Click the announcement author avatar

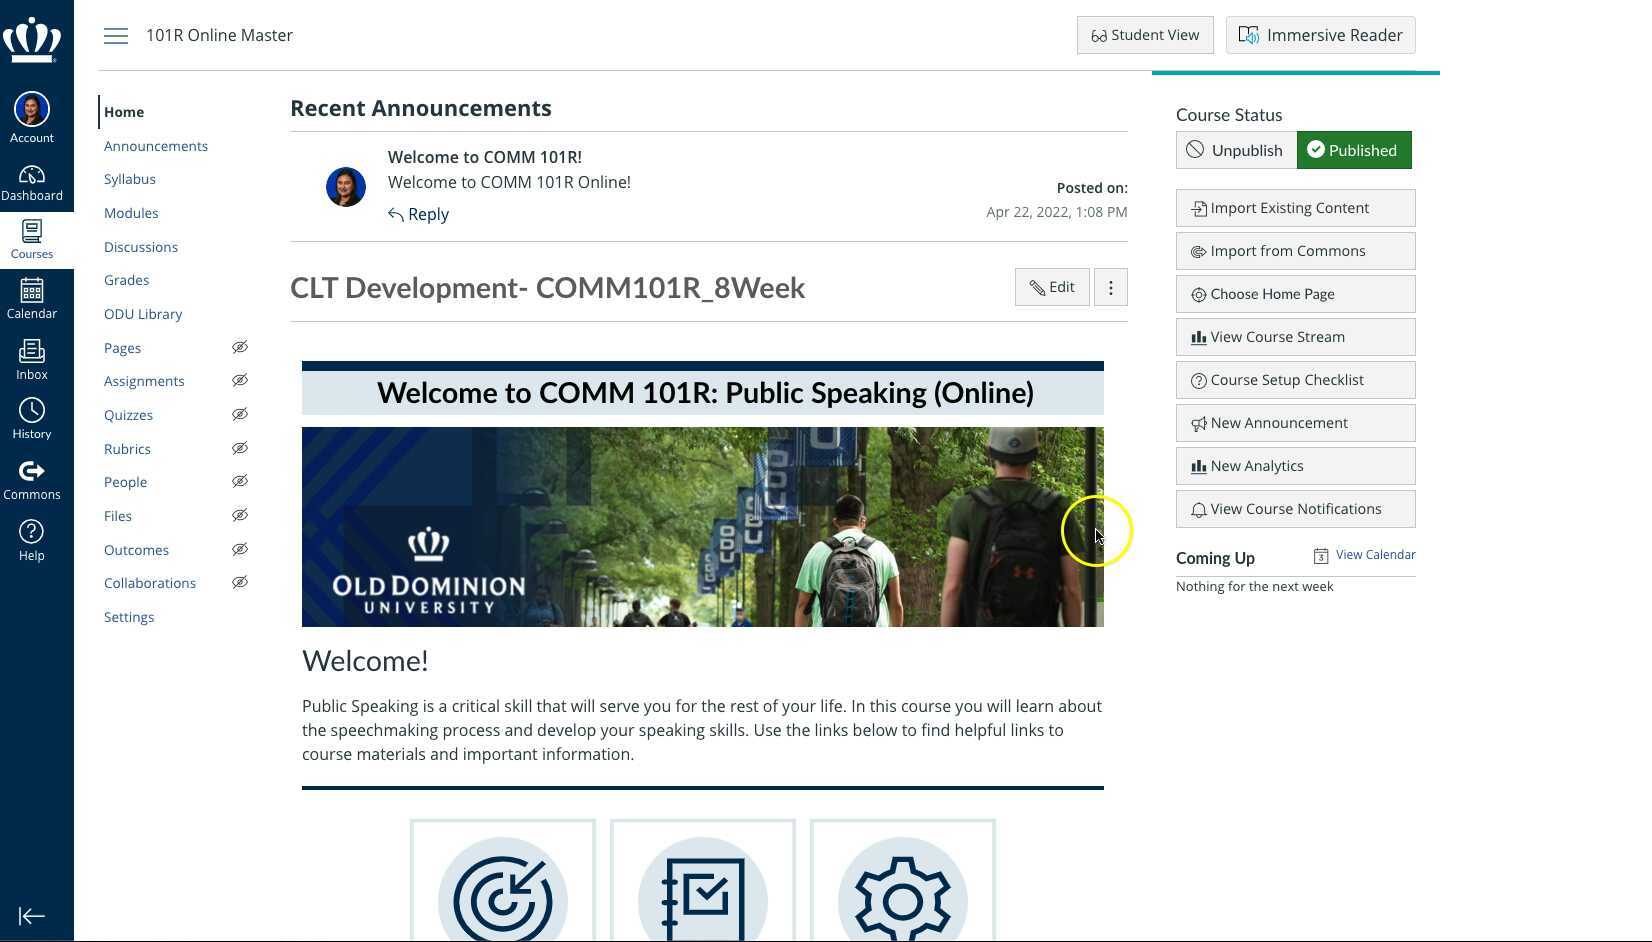(x=346, y=187)
